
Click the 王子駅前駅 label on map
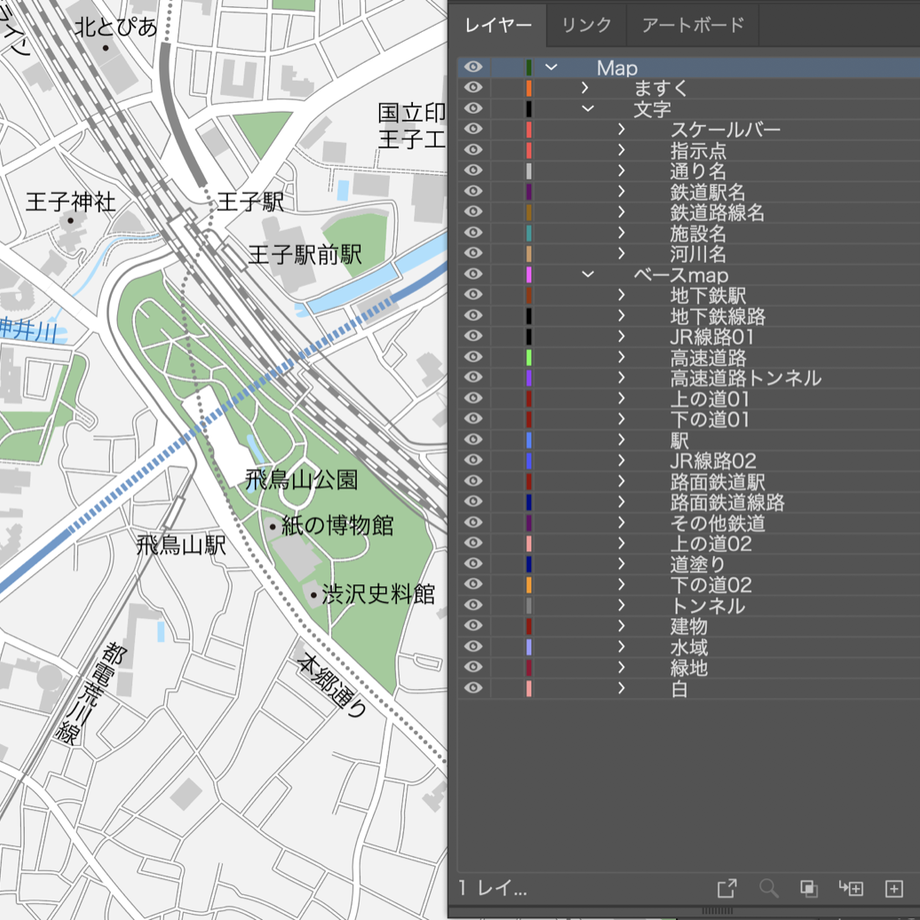pyautogui.click(x=305, y=255)
